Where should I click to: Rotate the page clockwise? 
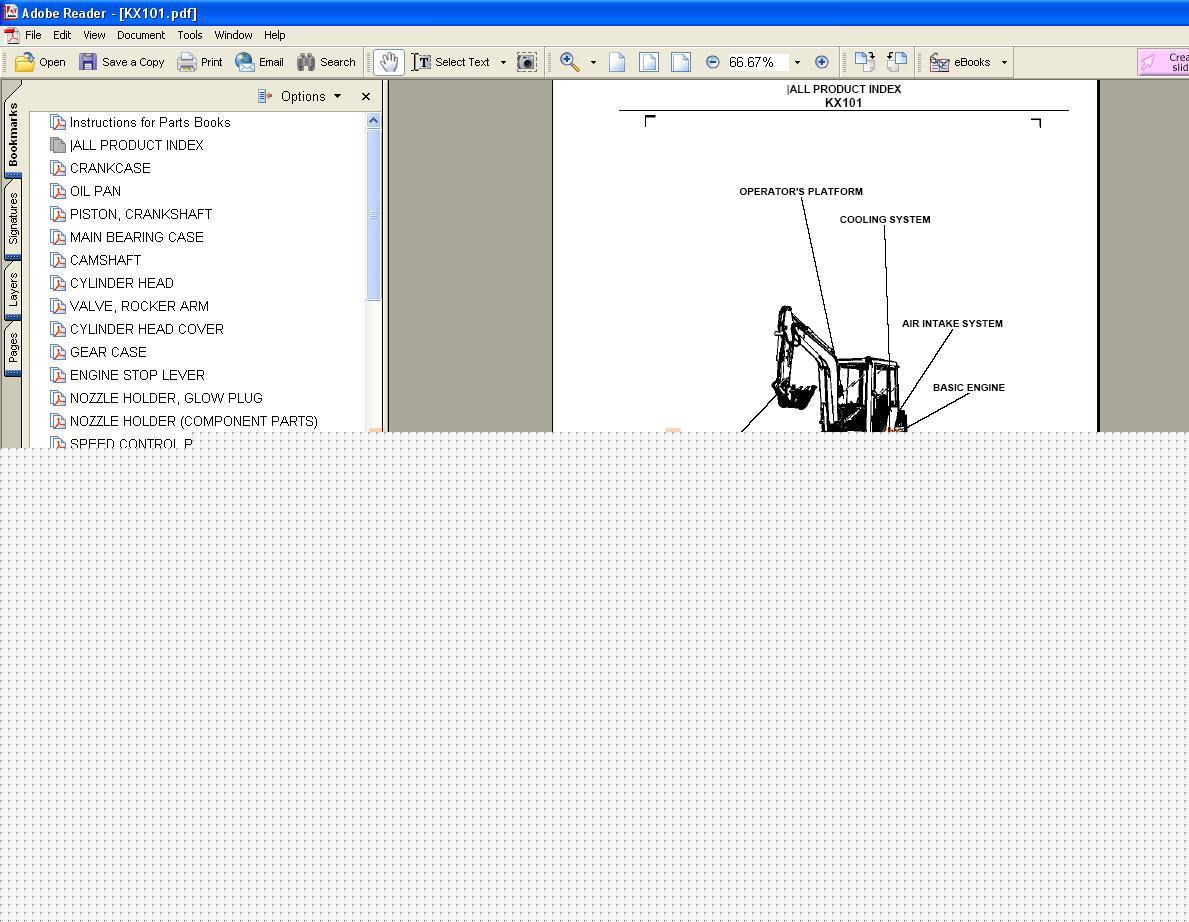[864, 62]
